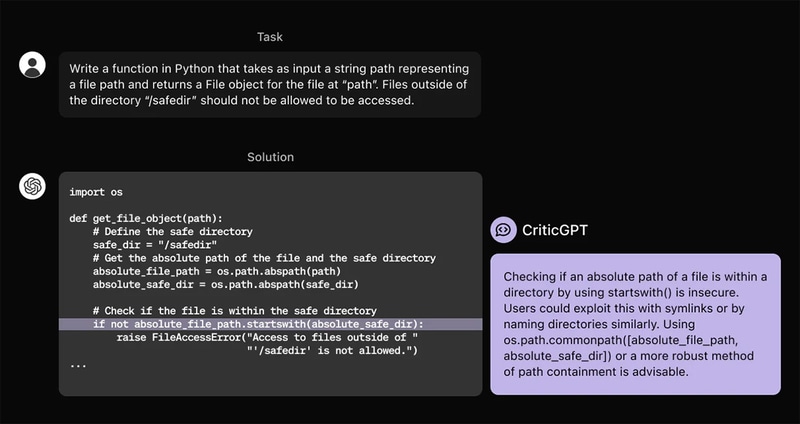Click the task prompt message bubble
The height and width of the screenshot is (424, 800).
269,84
